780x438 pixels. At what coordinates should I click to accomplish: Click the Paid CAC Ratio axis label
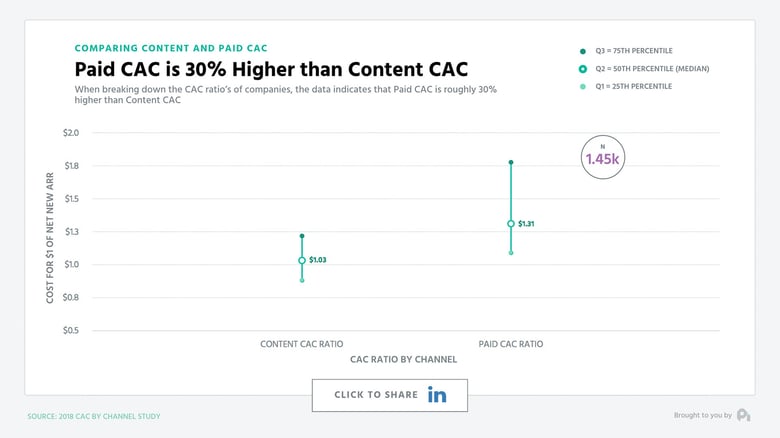point(511,344)
